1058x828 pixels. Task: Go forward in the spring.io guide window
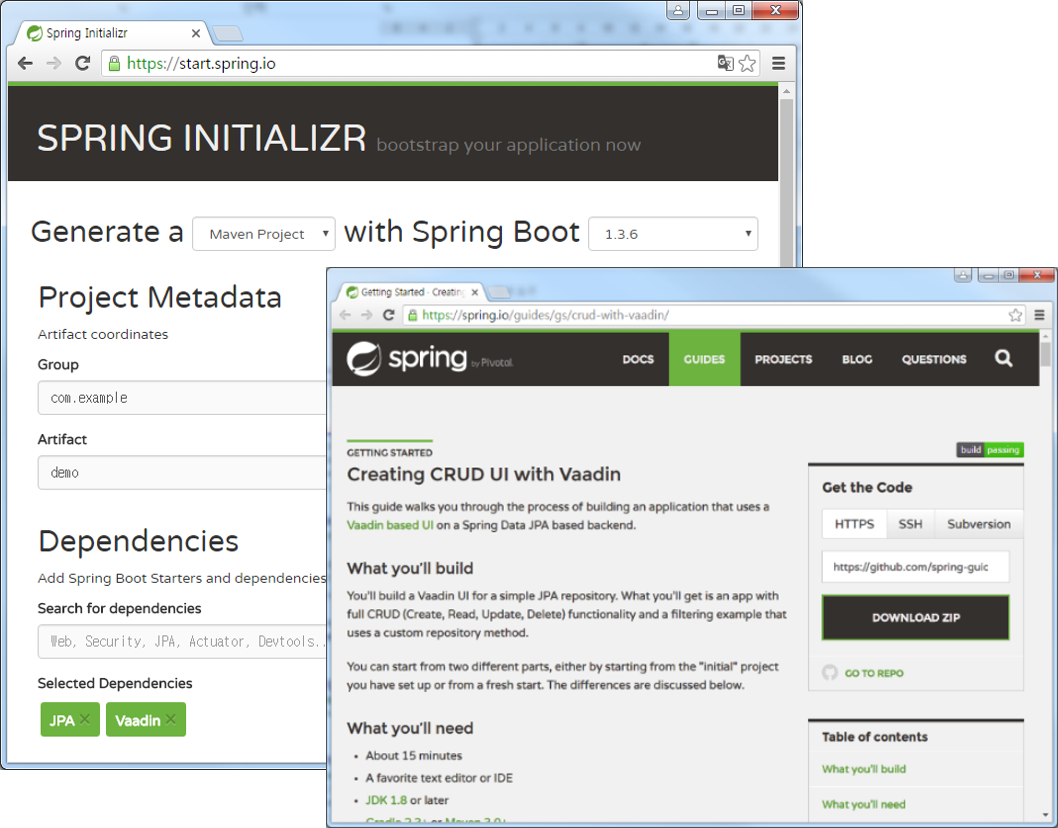tap(366, 315)
